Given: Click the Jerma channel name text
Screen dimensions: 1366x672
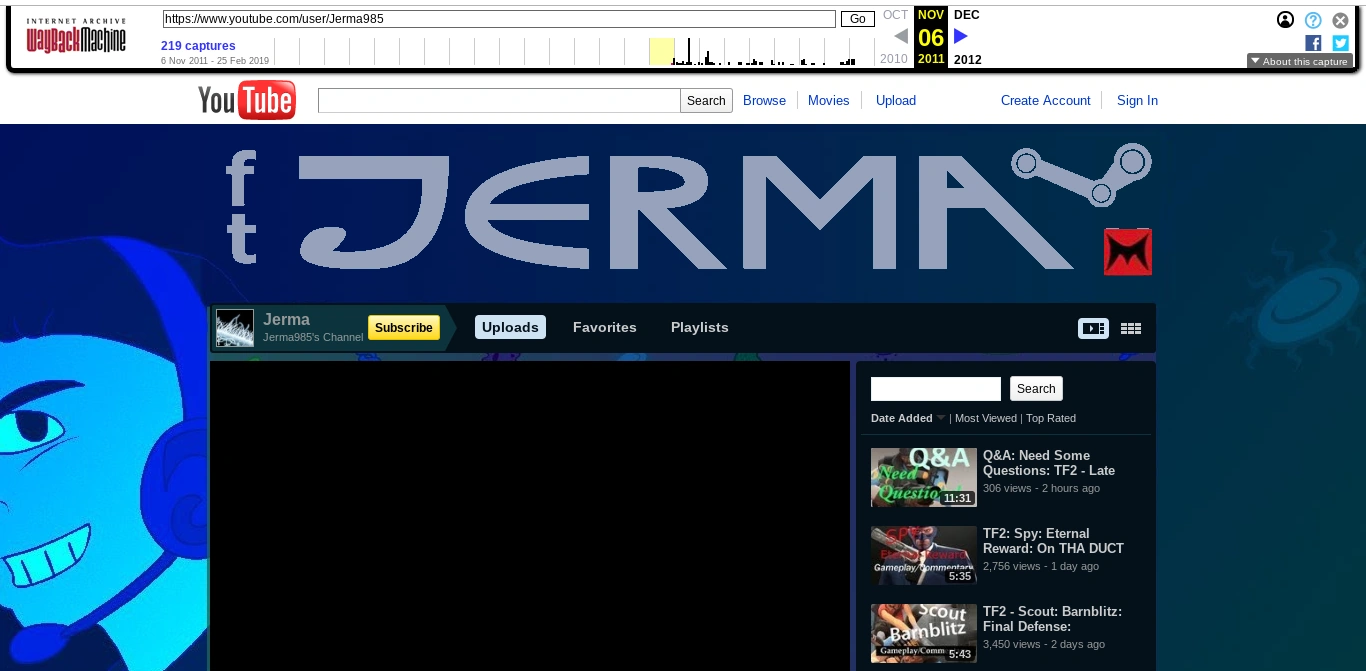Looking at the screenshot, I should (286, 320).
